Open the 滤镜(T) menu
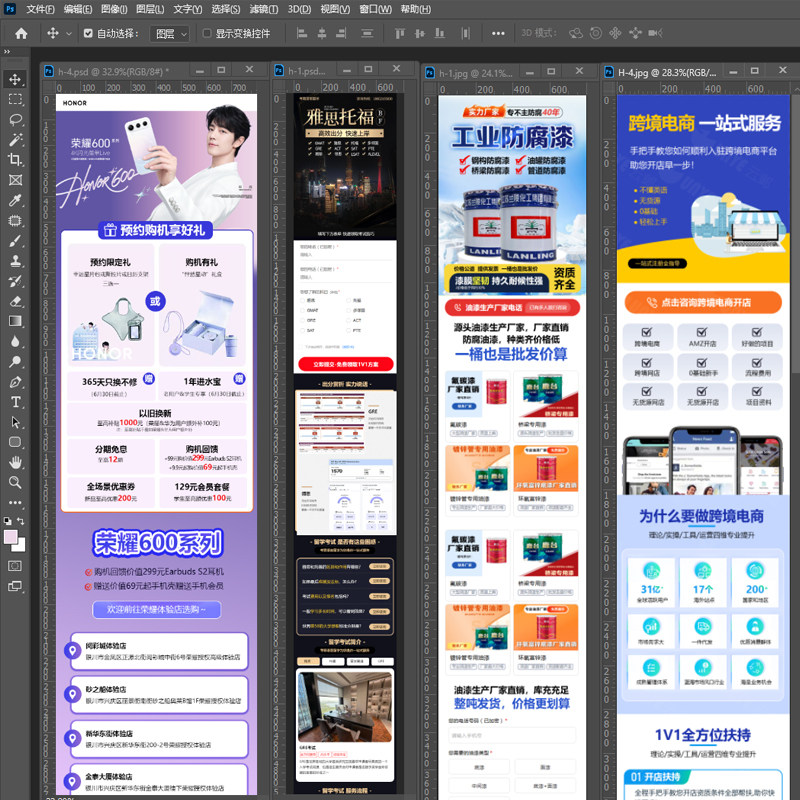Viewport: 800px width, 800px height. 264,9
